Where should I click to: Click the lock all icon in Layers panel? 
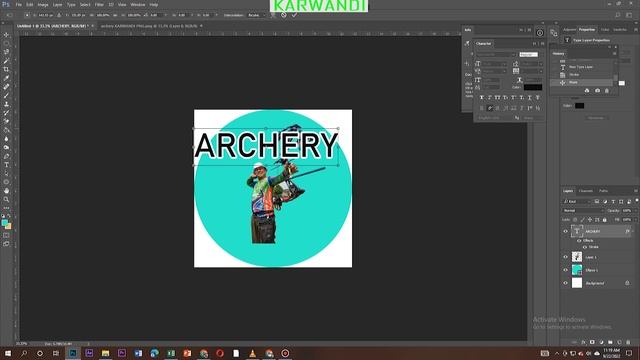604,220
